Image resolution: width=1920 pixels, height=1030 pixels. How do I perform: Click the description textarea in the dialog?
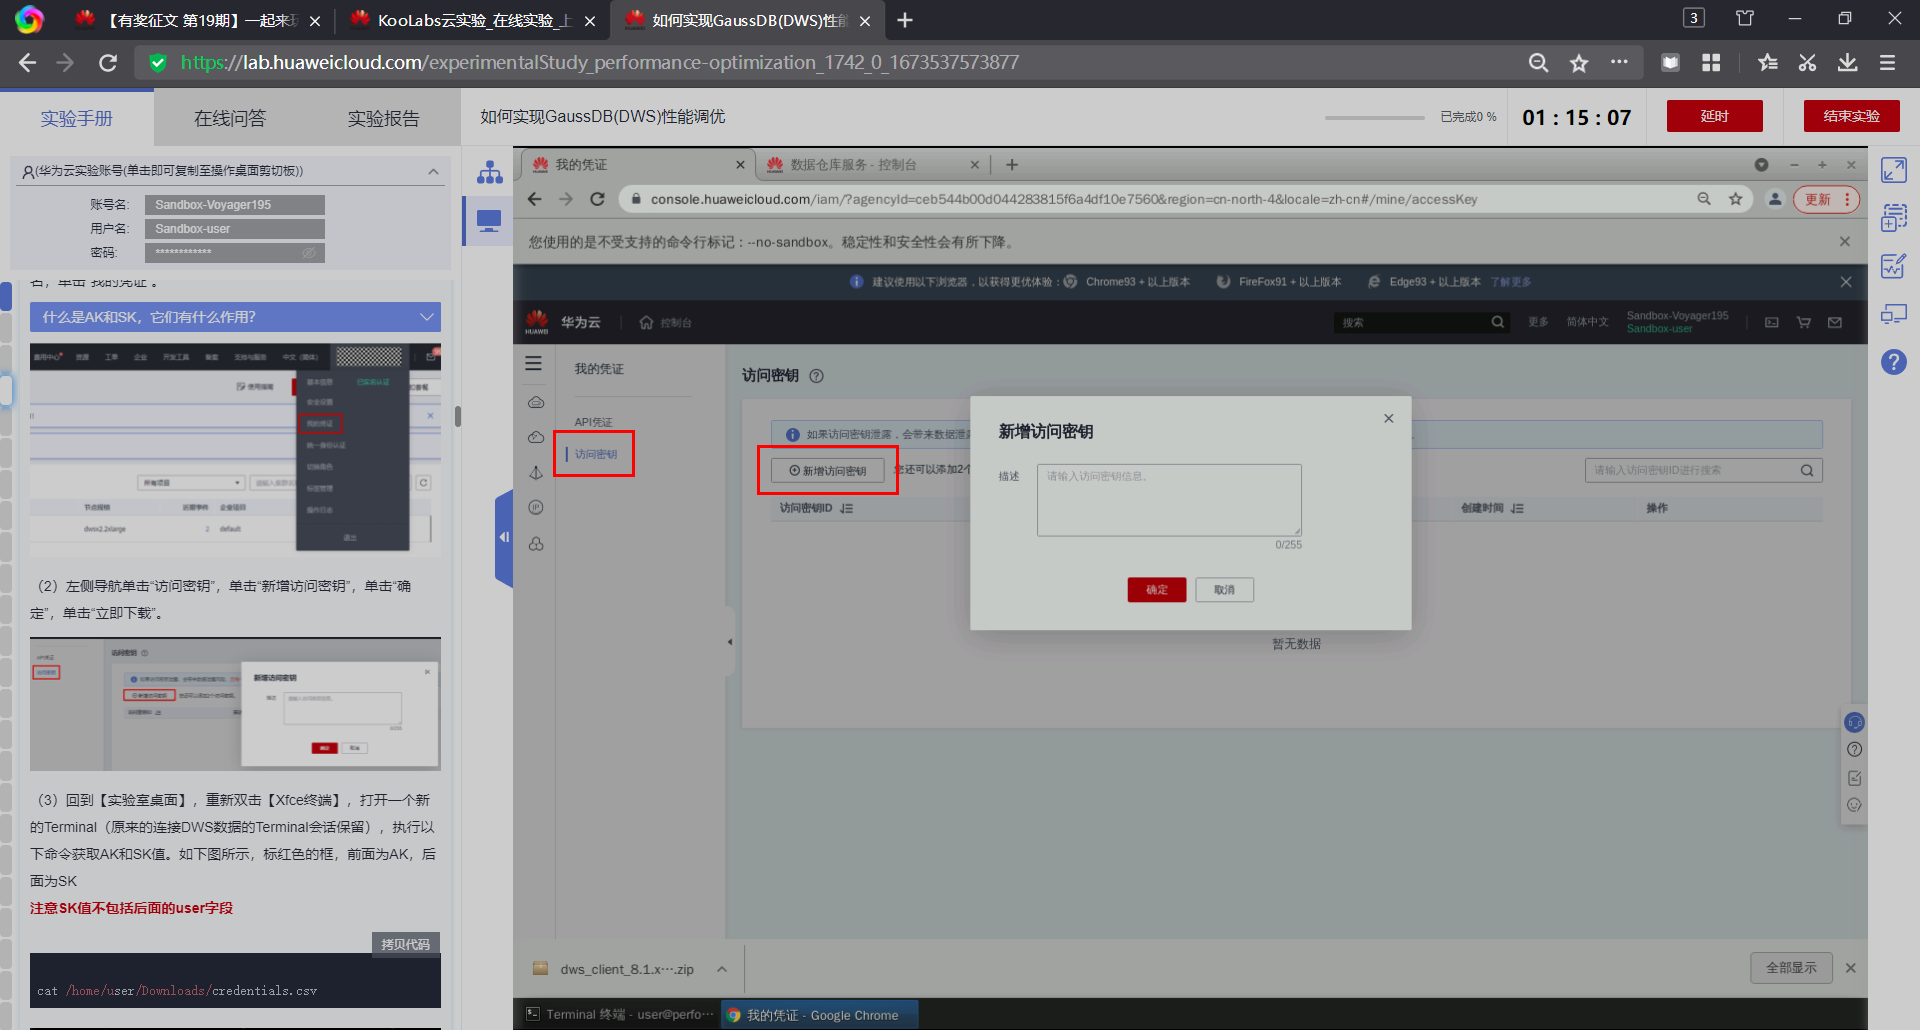(1169, 500)
